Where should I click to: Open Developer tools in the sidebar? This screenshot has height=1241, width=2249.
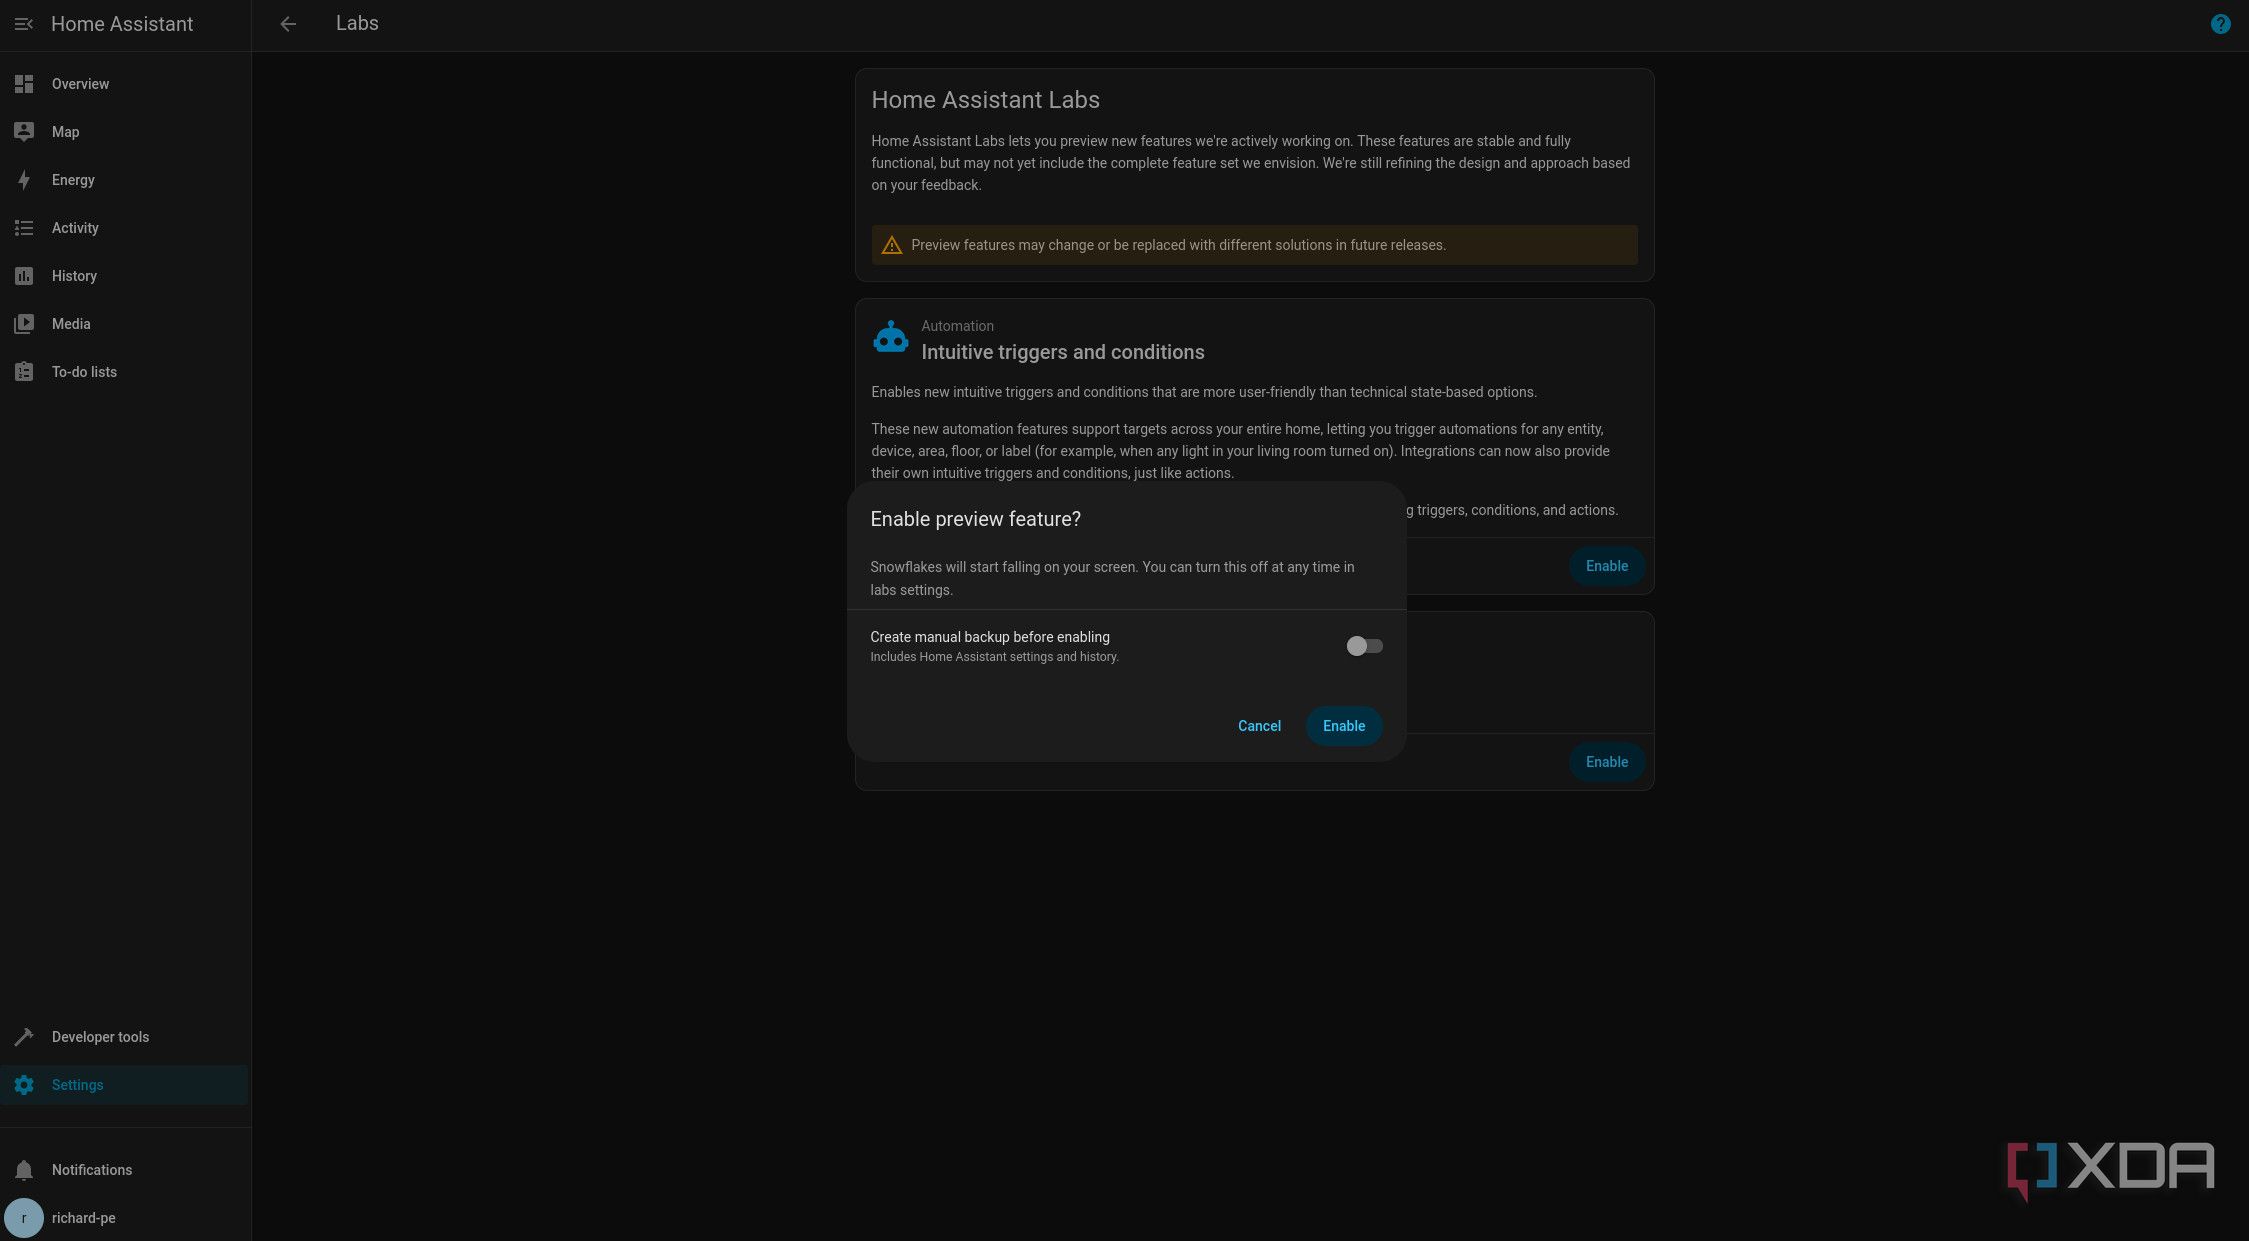coord(124,1037)
